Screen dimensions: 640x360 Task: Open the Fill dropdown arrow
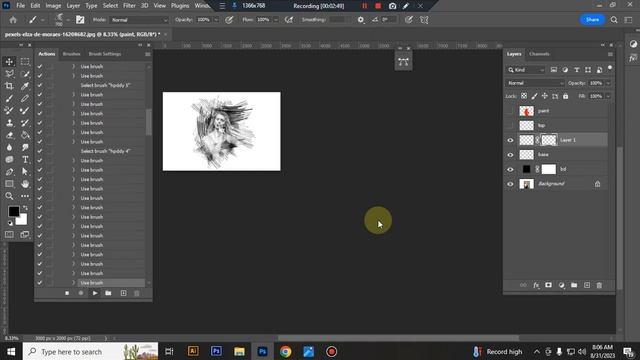[x=608, y=96]
